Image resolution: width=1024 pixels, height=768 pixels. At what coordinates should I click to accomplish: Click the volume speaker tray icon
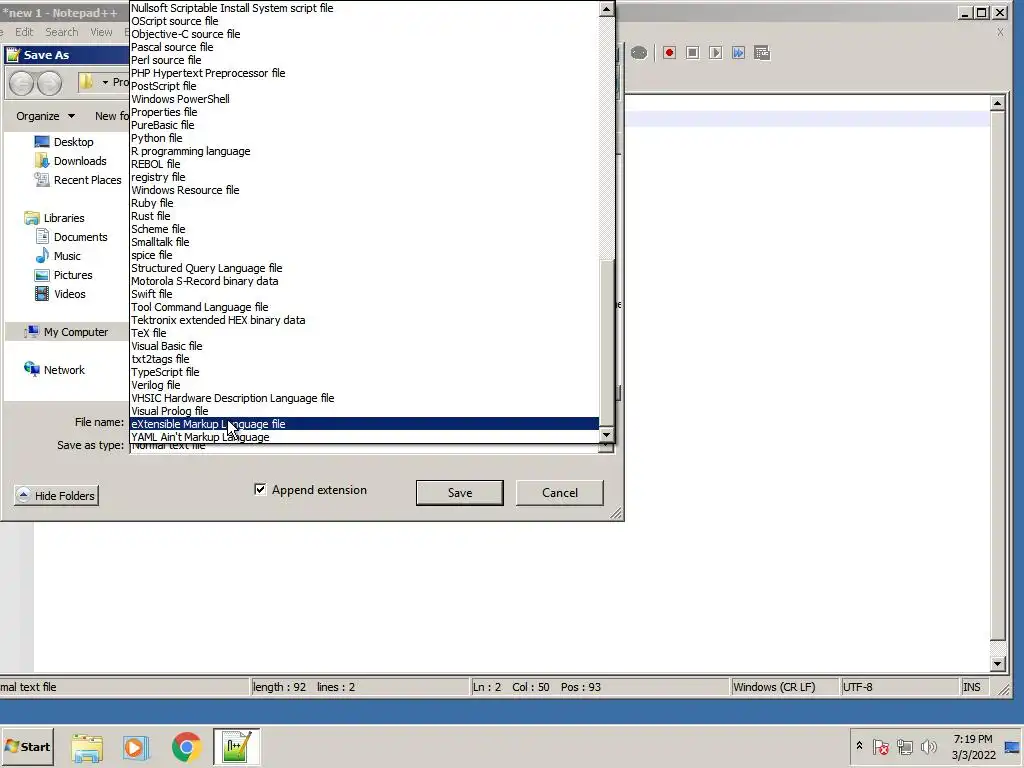928,746
